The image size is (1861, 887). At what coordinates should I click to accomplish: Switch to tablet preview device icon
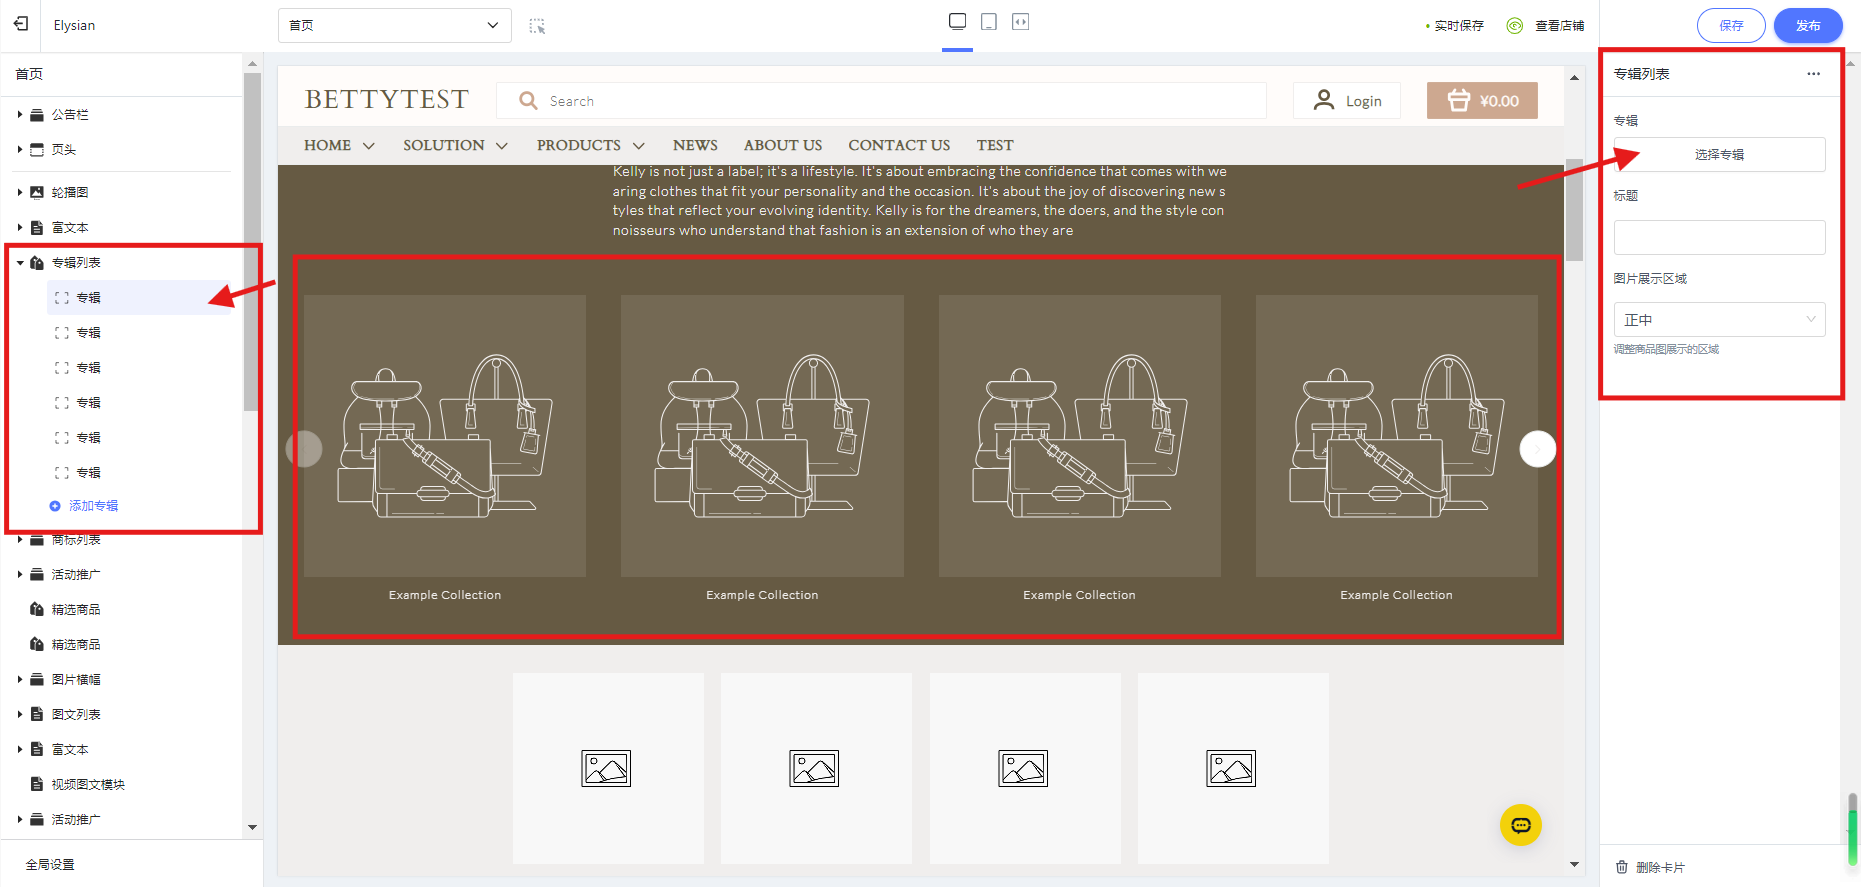pyautogui.click(x=989, y=22)
